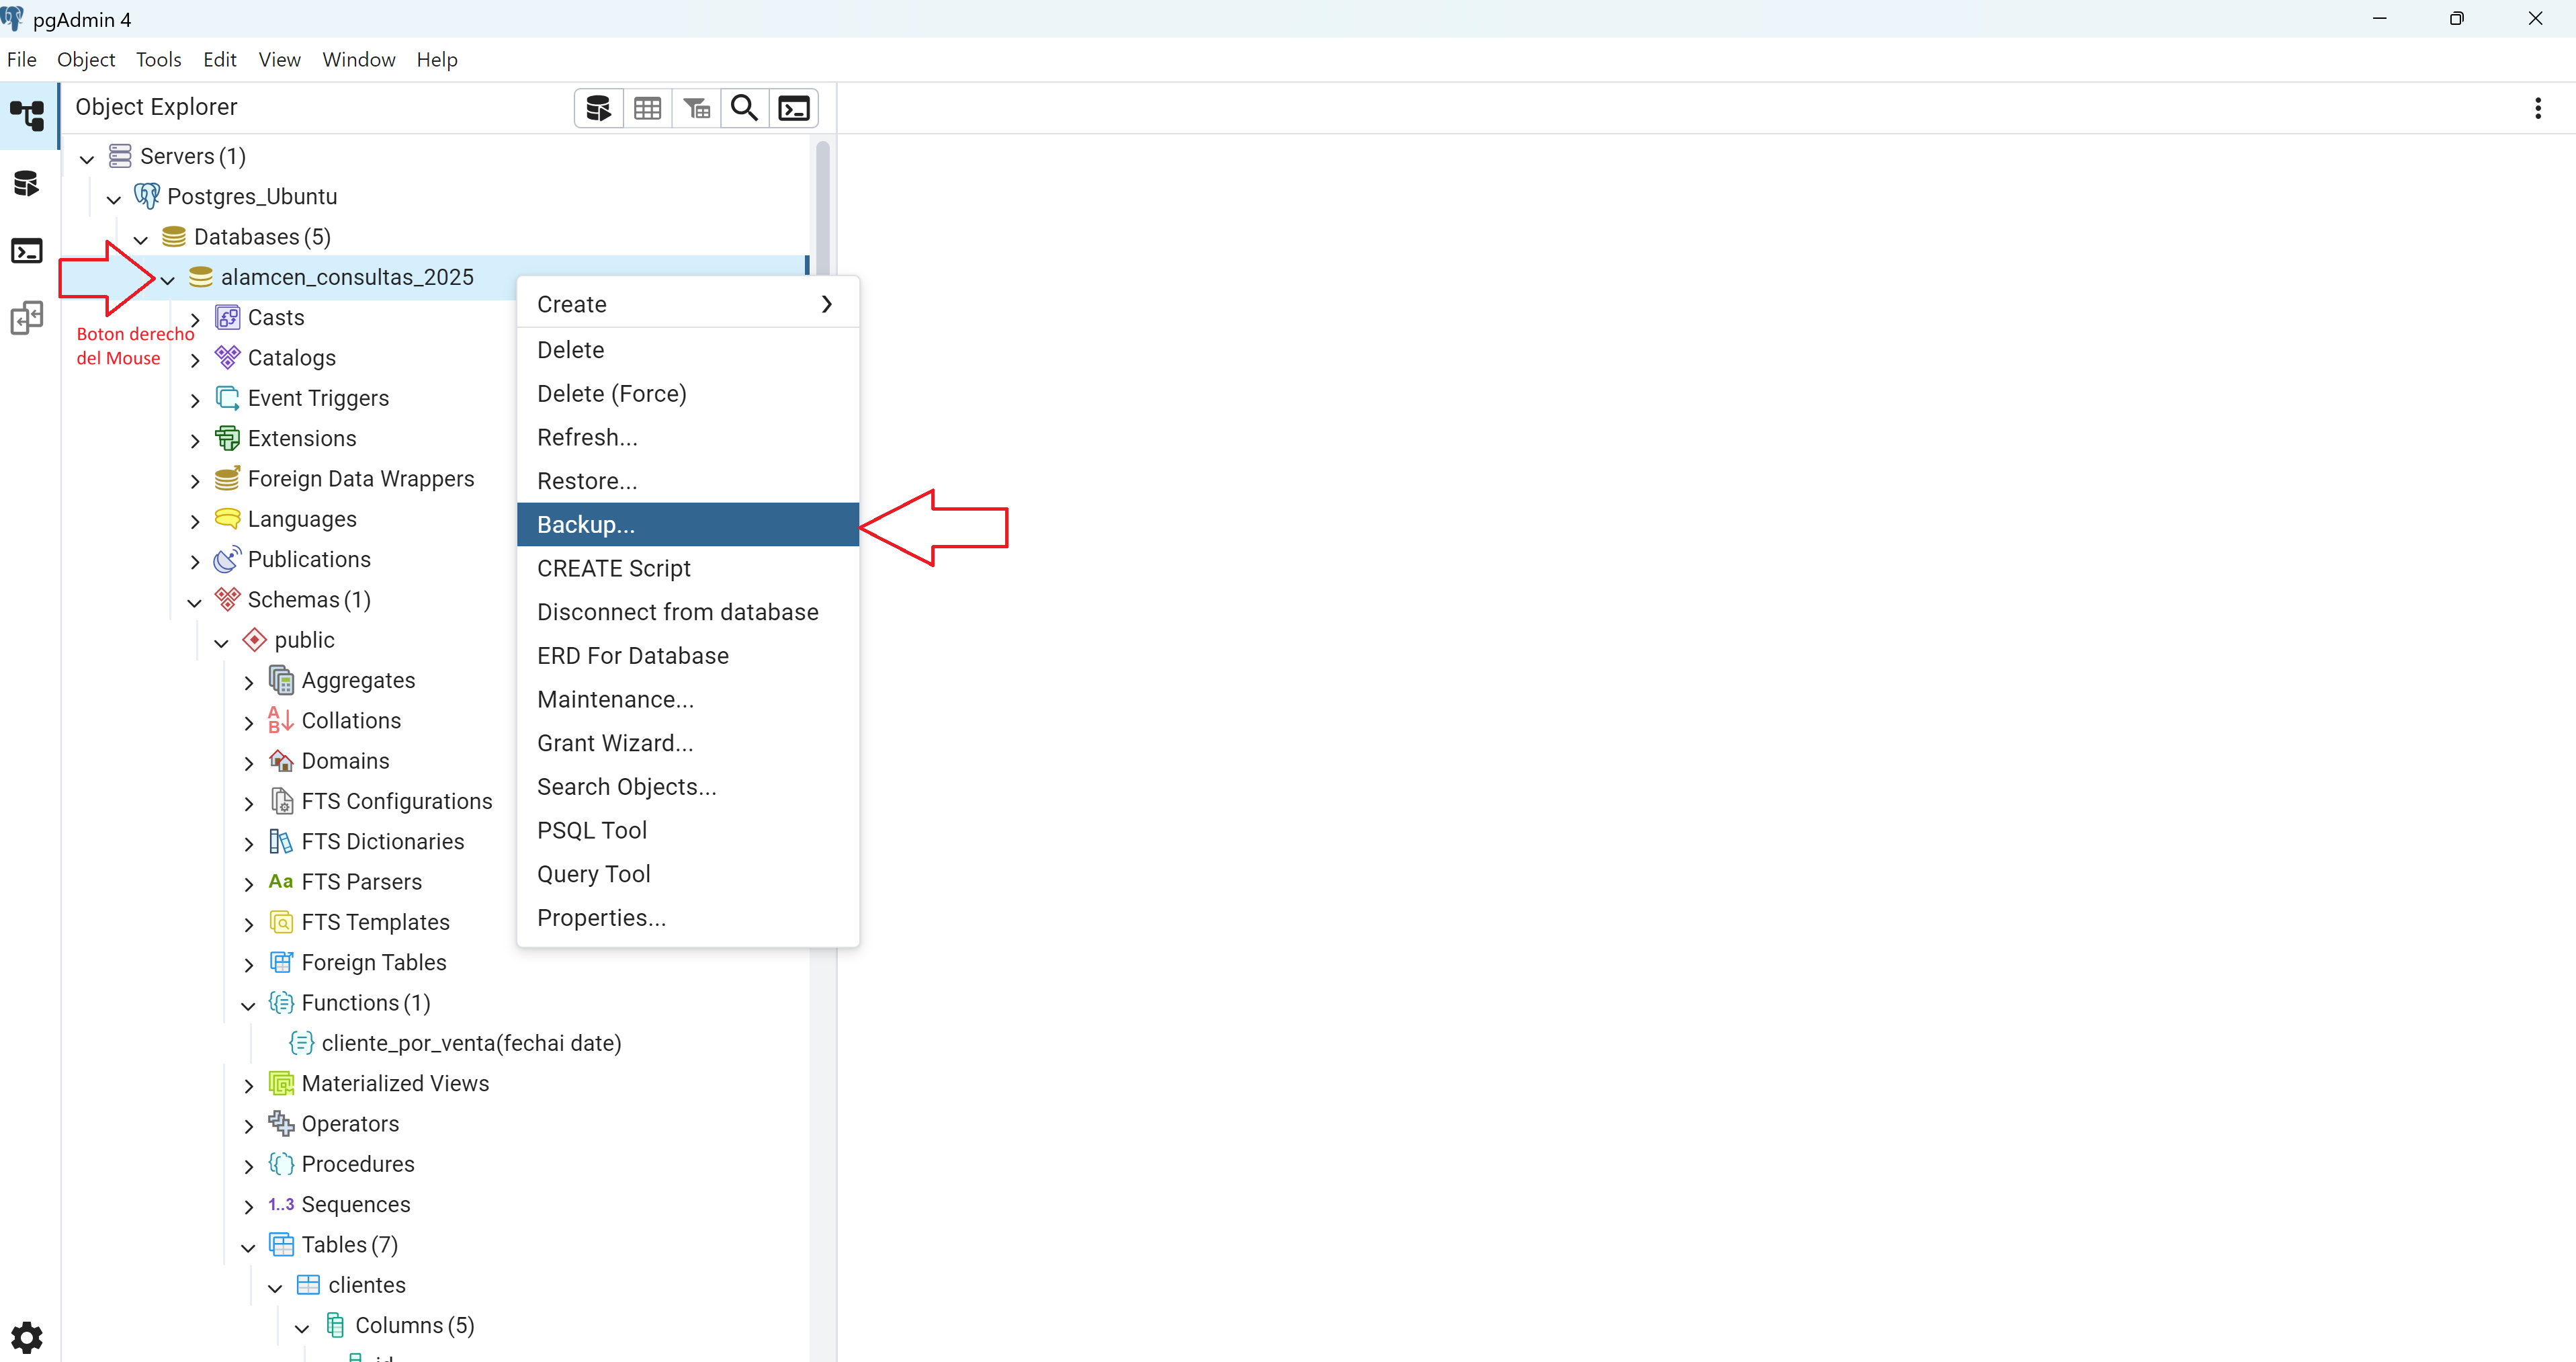This screenshot has height=1362, width=2576.
Task: Click the Languages node icon
Action: pos(228,519)
